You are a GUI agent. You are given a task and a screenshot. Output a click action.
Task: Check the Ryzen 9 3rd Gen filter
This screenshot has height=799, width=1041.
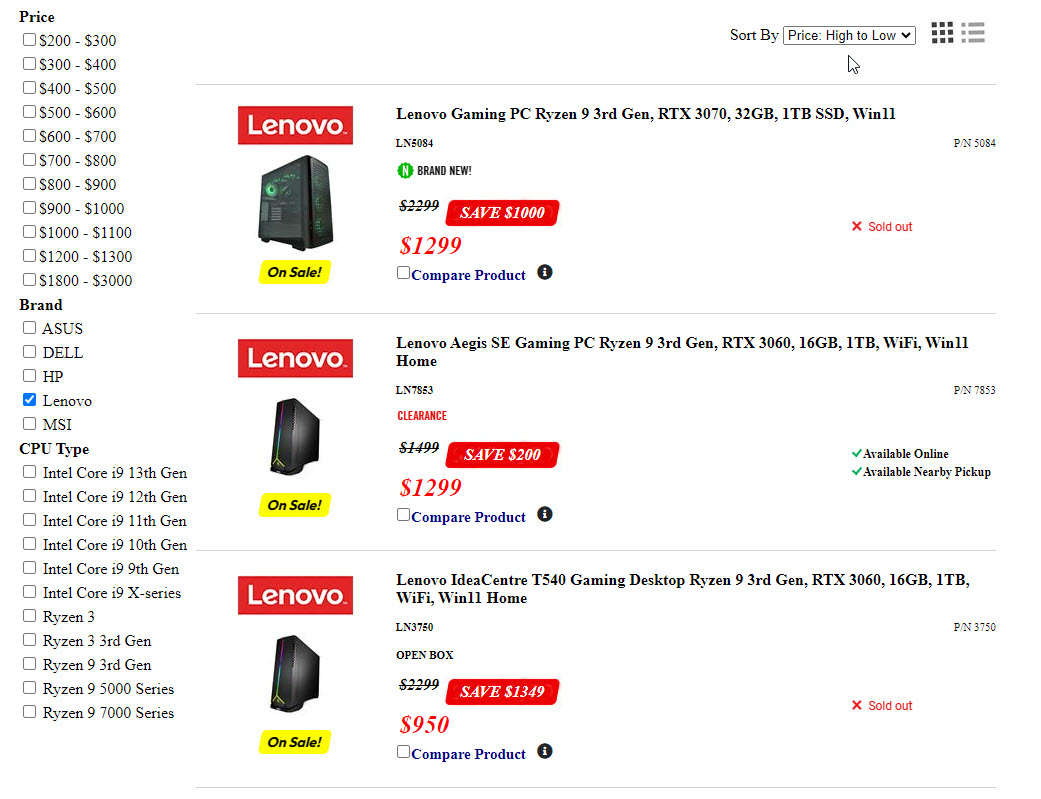(x=30, y=664)
